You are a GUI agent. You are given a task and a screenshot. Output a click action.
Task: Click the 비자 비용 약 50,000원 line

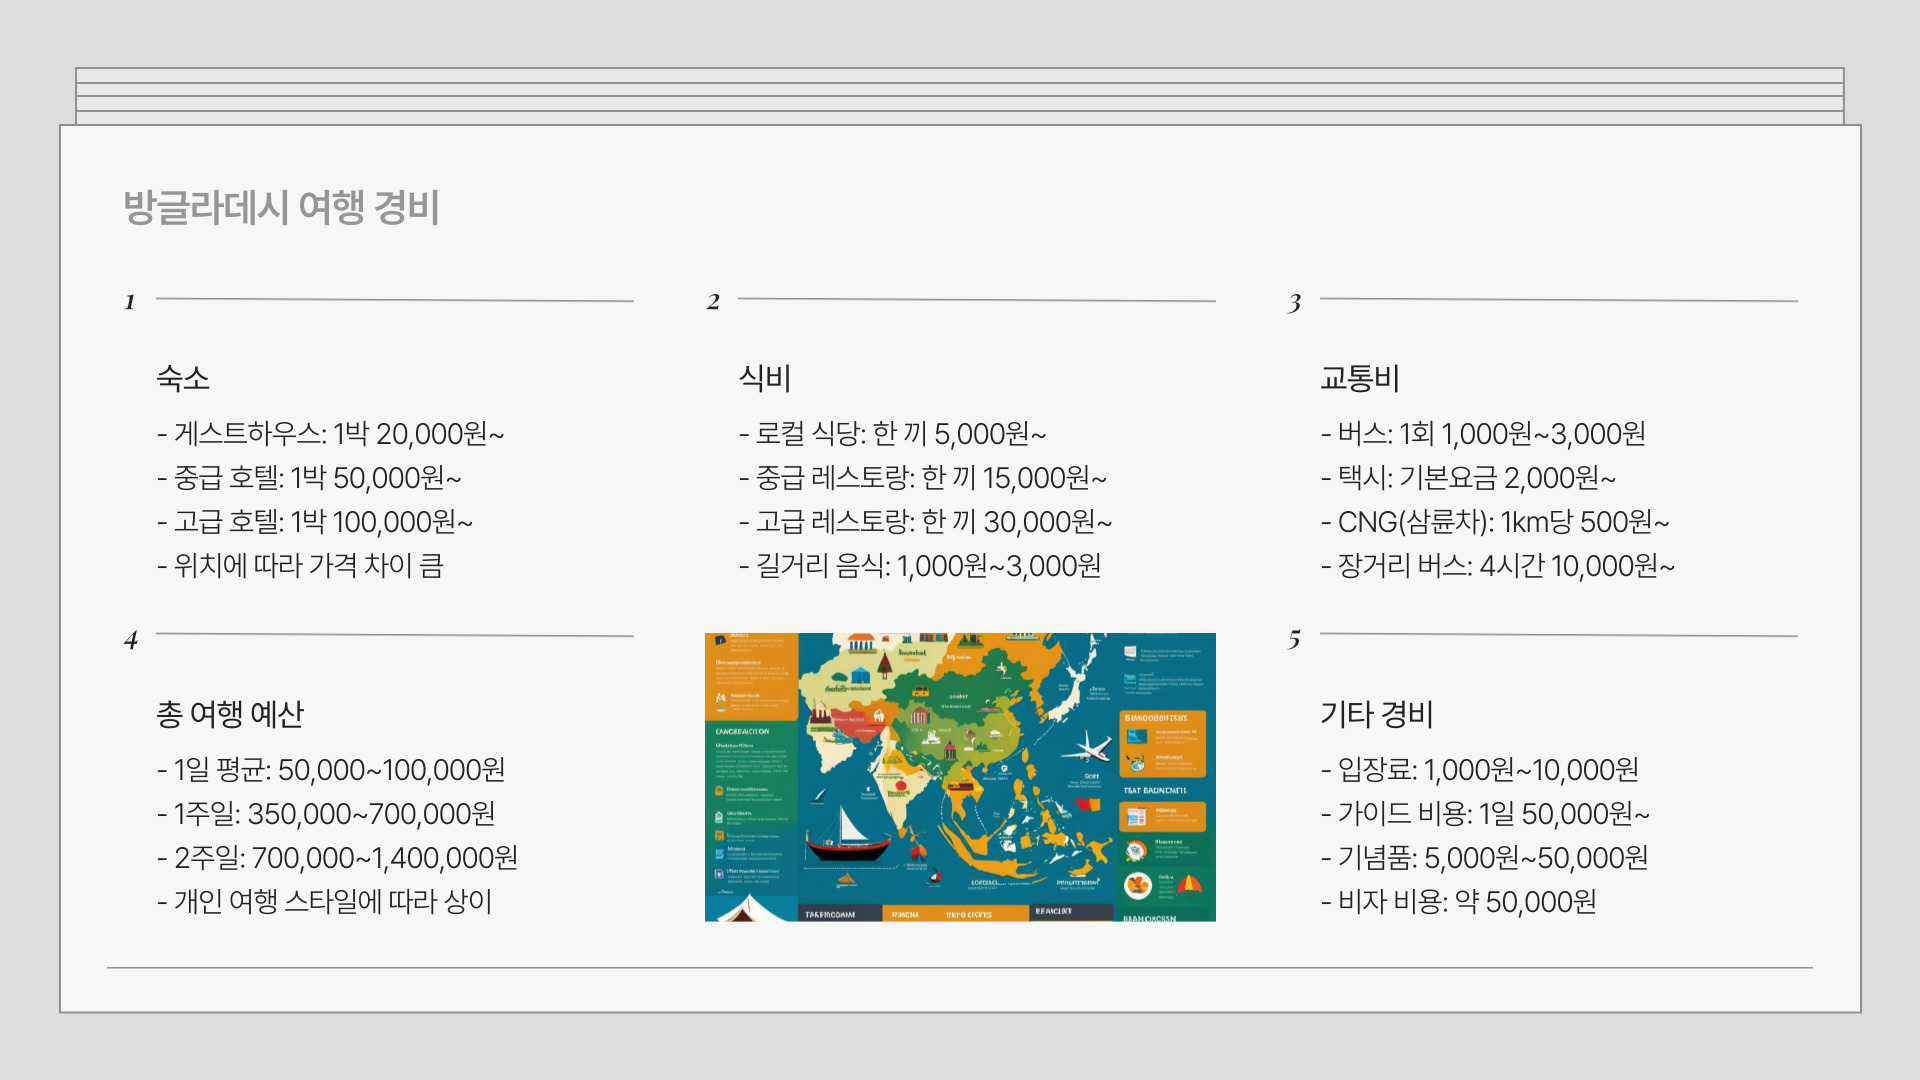pos(1458,902)
